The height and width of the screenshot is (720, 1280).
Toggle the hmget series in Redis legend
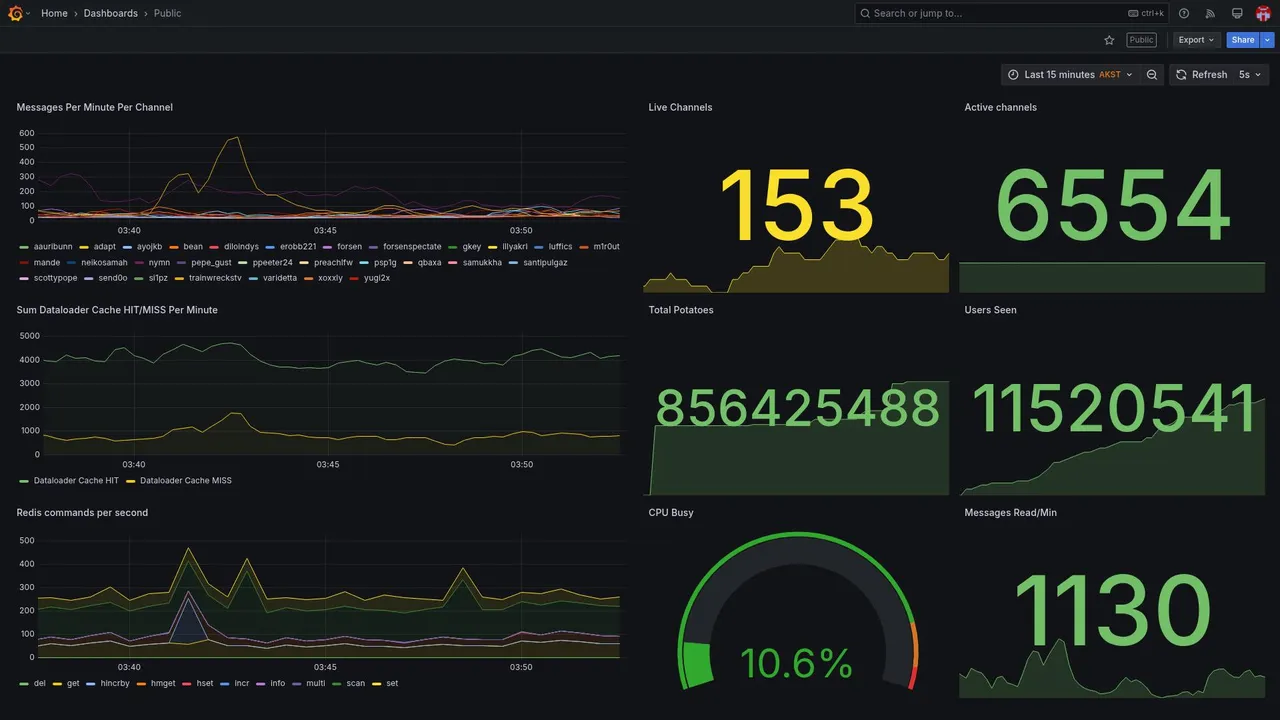coord(156,683)
